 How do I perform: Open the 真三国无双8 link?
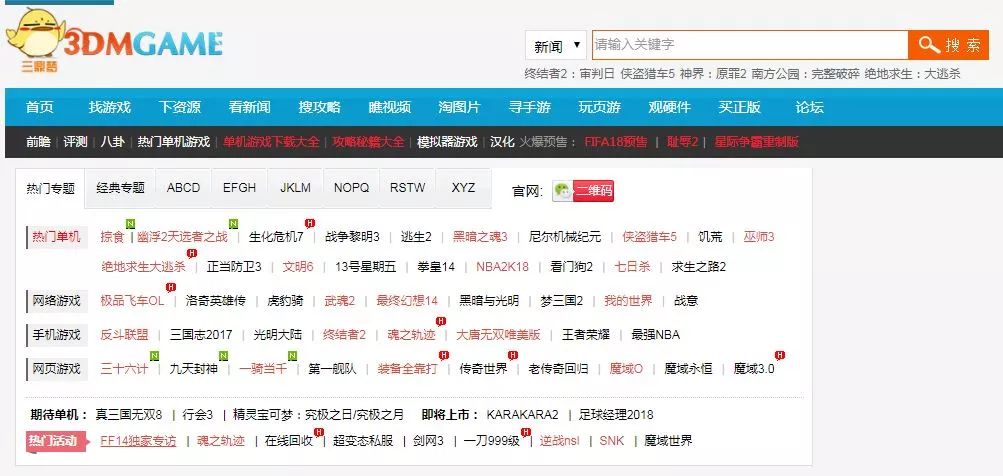point(129,415)
